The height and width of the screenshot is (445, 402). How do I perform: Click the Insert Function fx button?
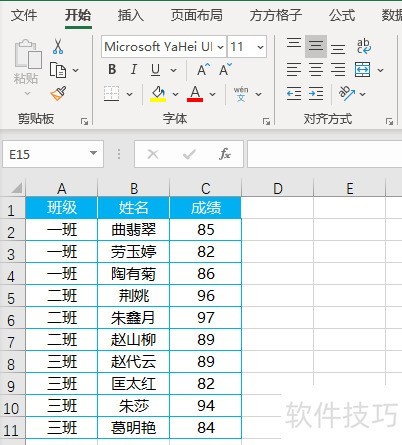coord(225,154)
